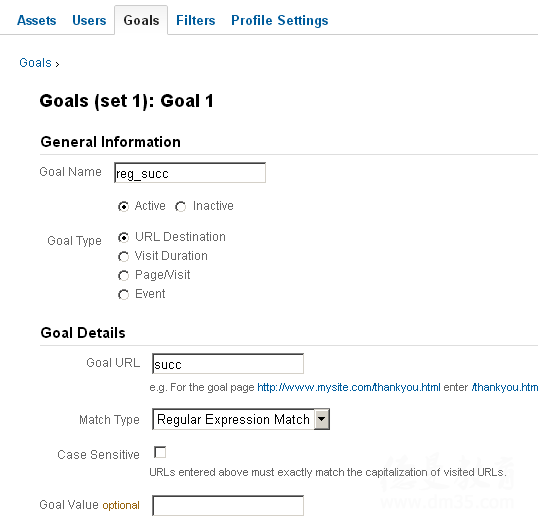This screenshot has height=529, width=538.
Task: Click the Goal Name text field
Action: [190, 173]
